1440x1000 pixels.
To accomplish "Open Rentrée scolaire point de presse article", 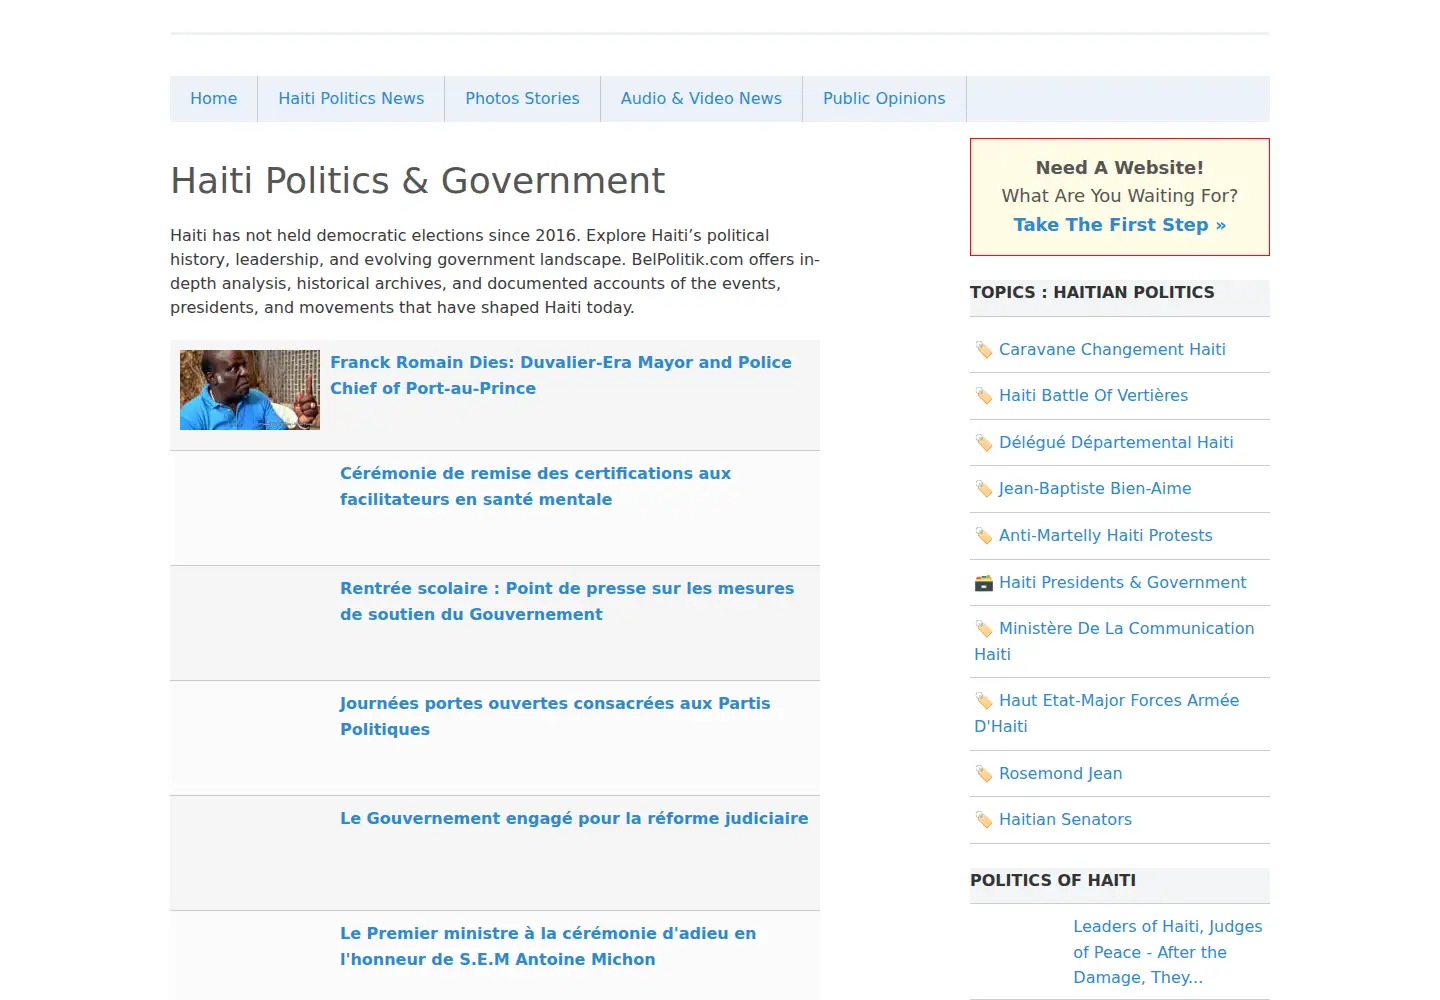I will coord(567,601).
